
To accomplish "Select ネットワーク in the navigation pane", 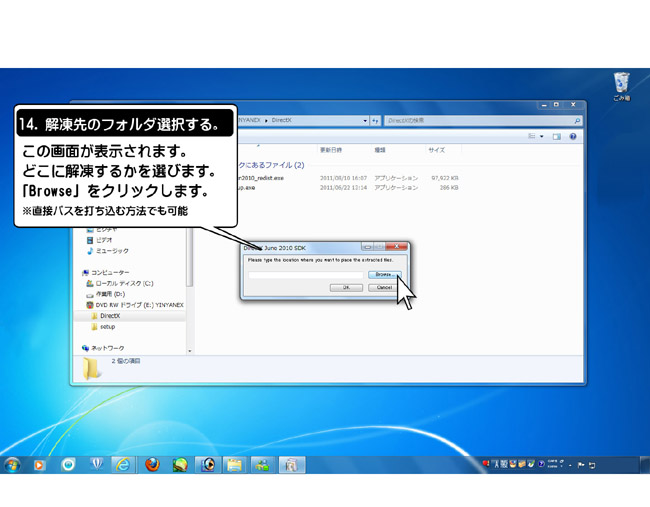I will pyautogui.click(x=107, y=348).
